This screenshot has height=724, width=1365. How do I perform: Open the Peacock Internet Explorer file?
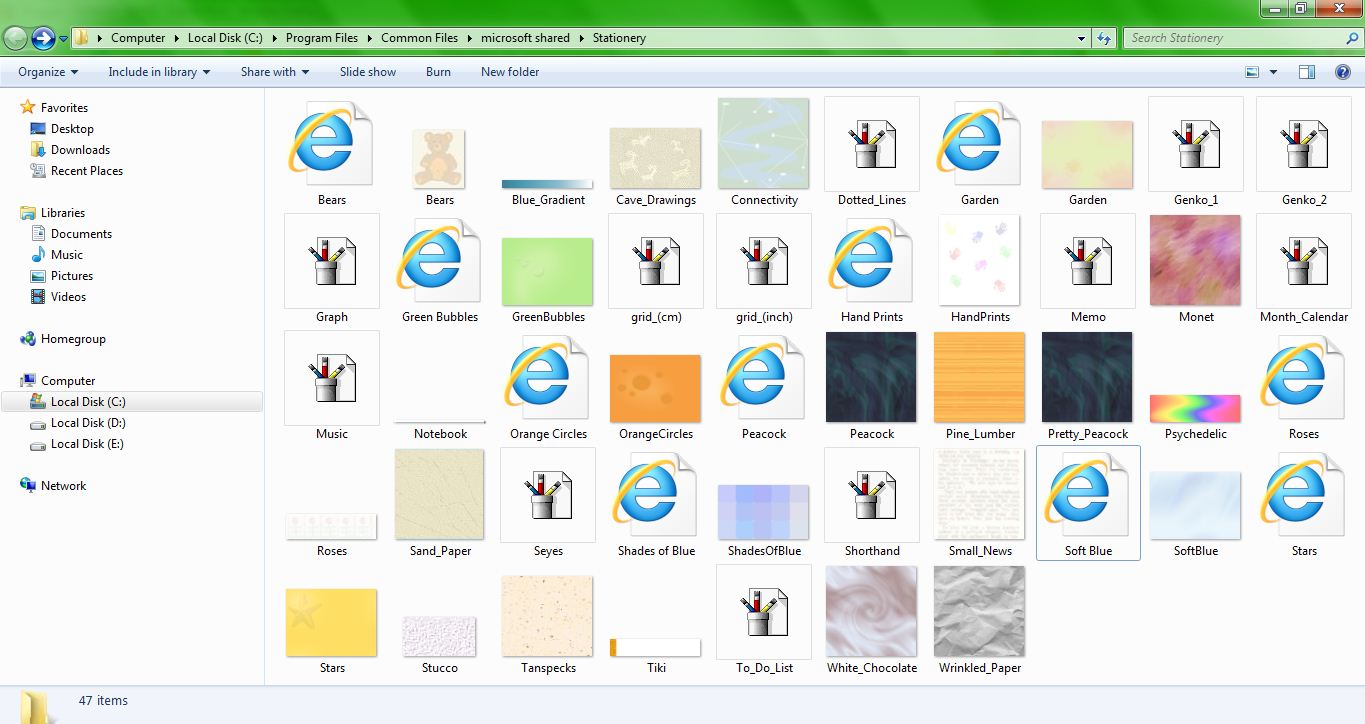click(763, 378)
